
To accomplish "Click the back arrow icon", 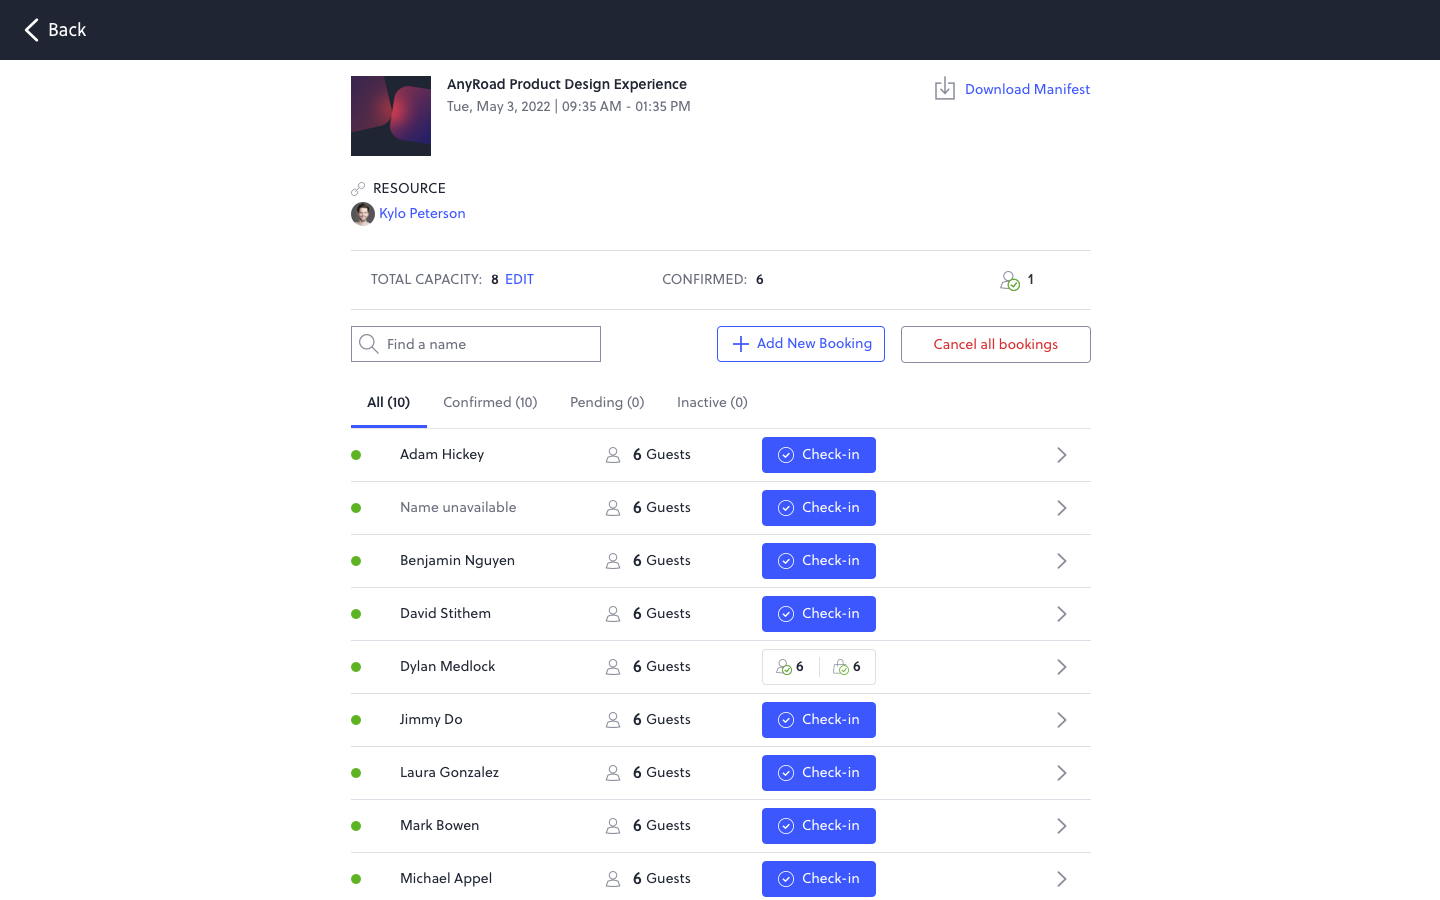I will pos(31,30).
